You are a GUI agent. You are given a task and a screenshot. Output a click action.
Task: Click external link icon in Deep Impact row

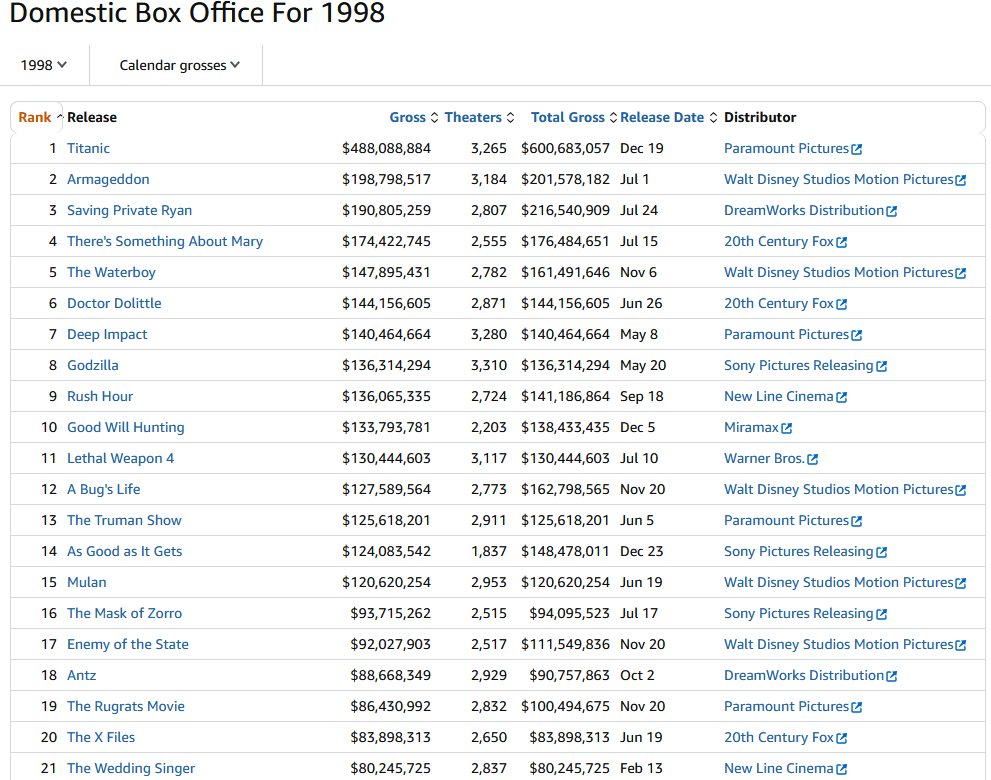[x=856, y=335]
